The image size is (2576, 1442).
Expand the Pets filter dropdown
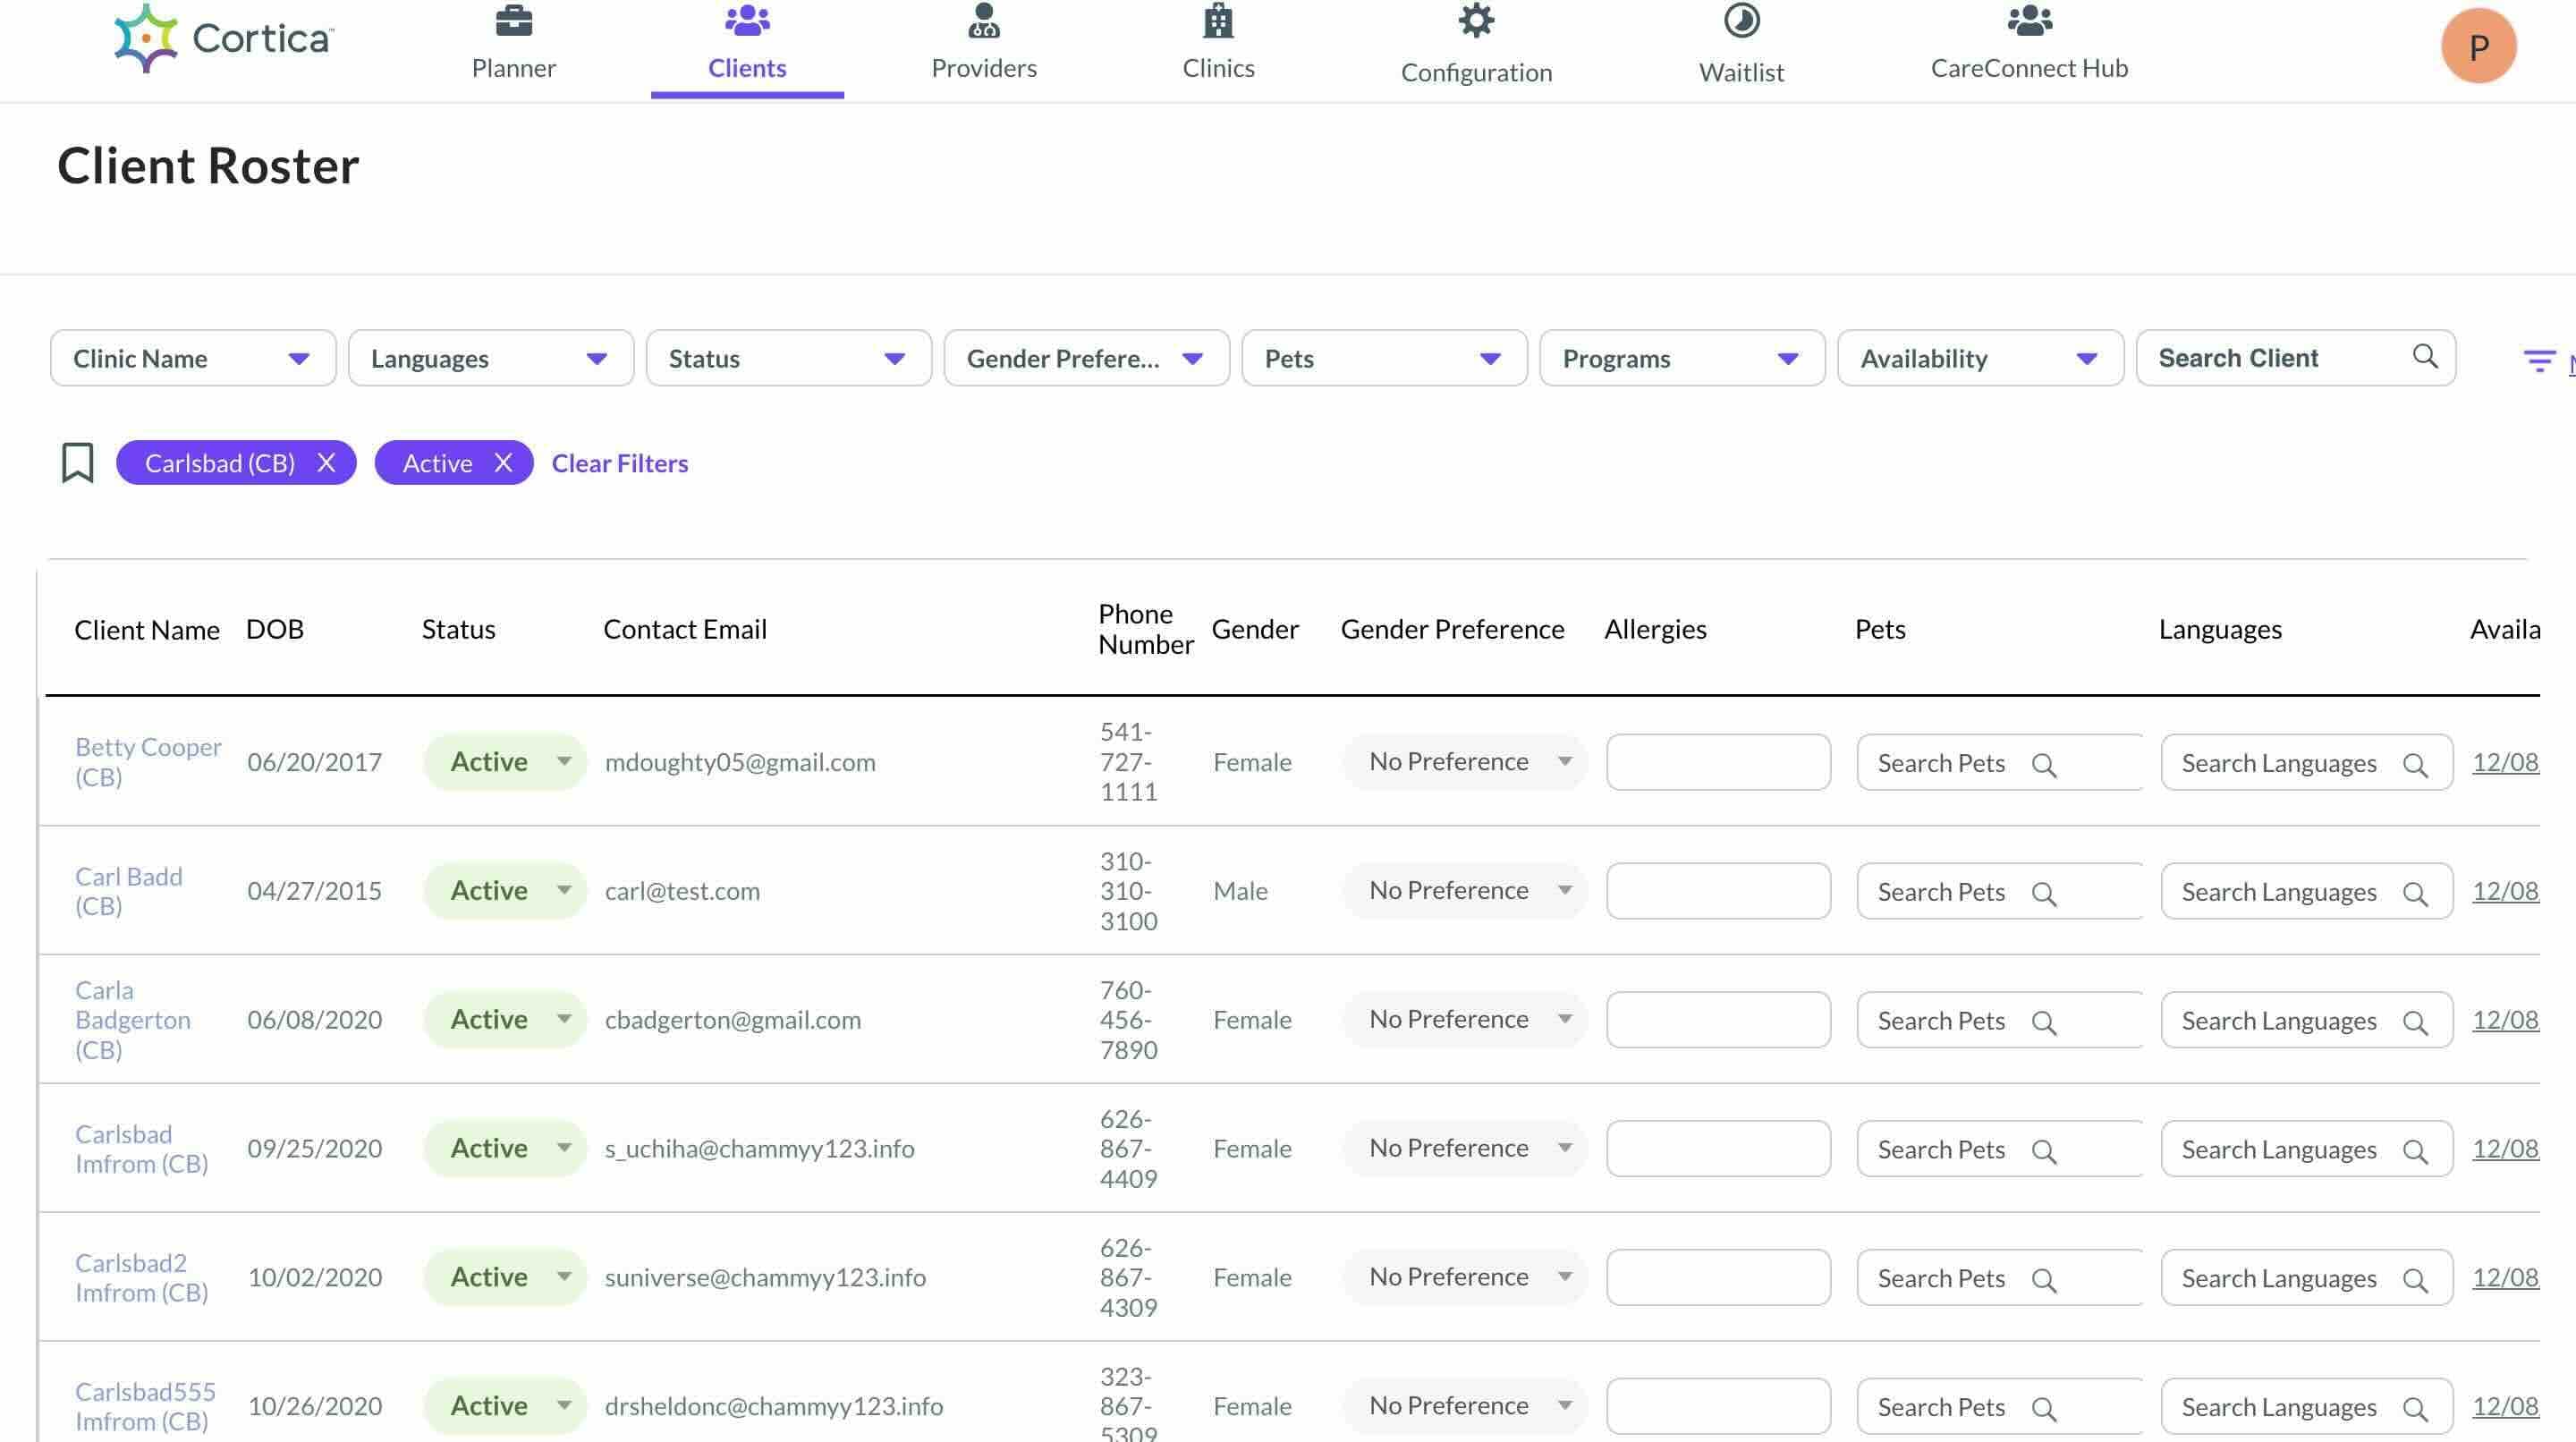click(1385, 358)
